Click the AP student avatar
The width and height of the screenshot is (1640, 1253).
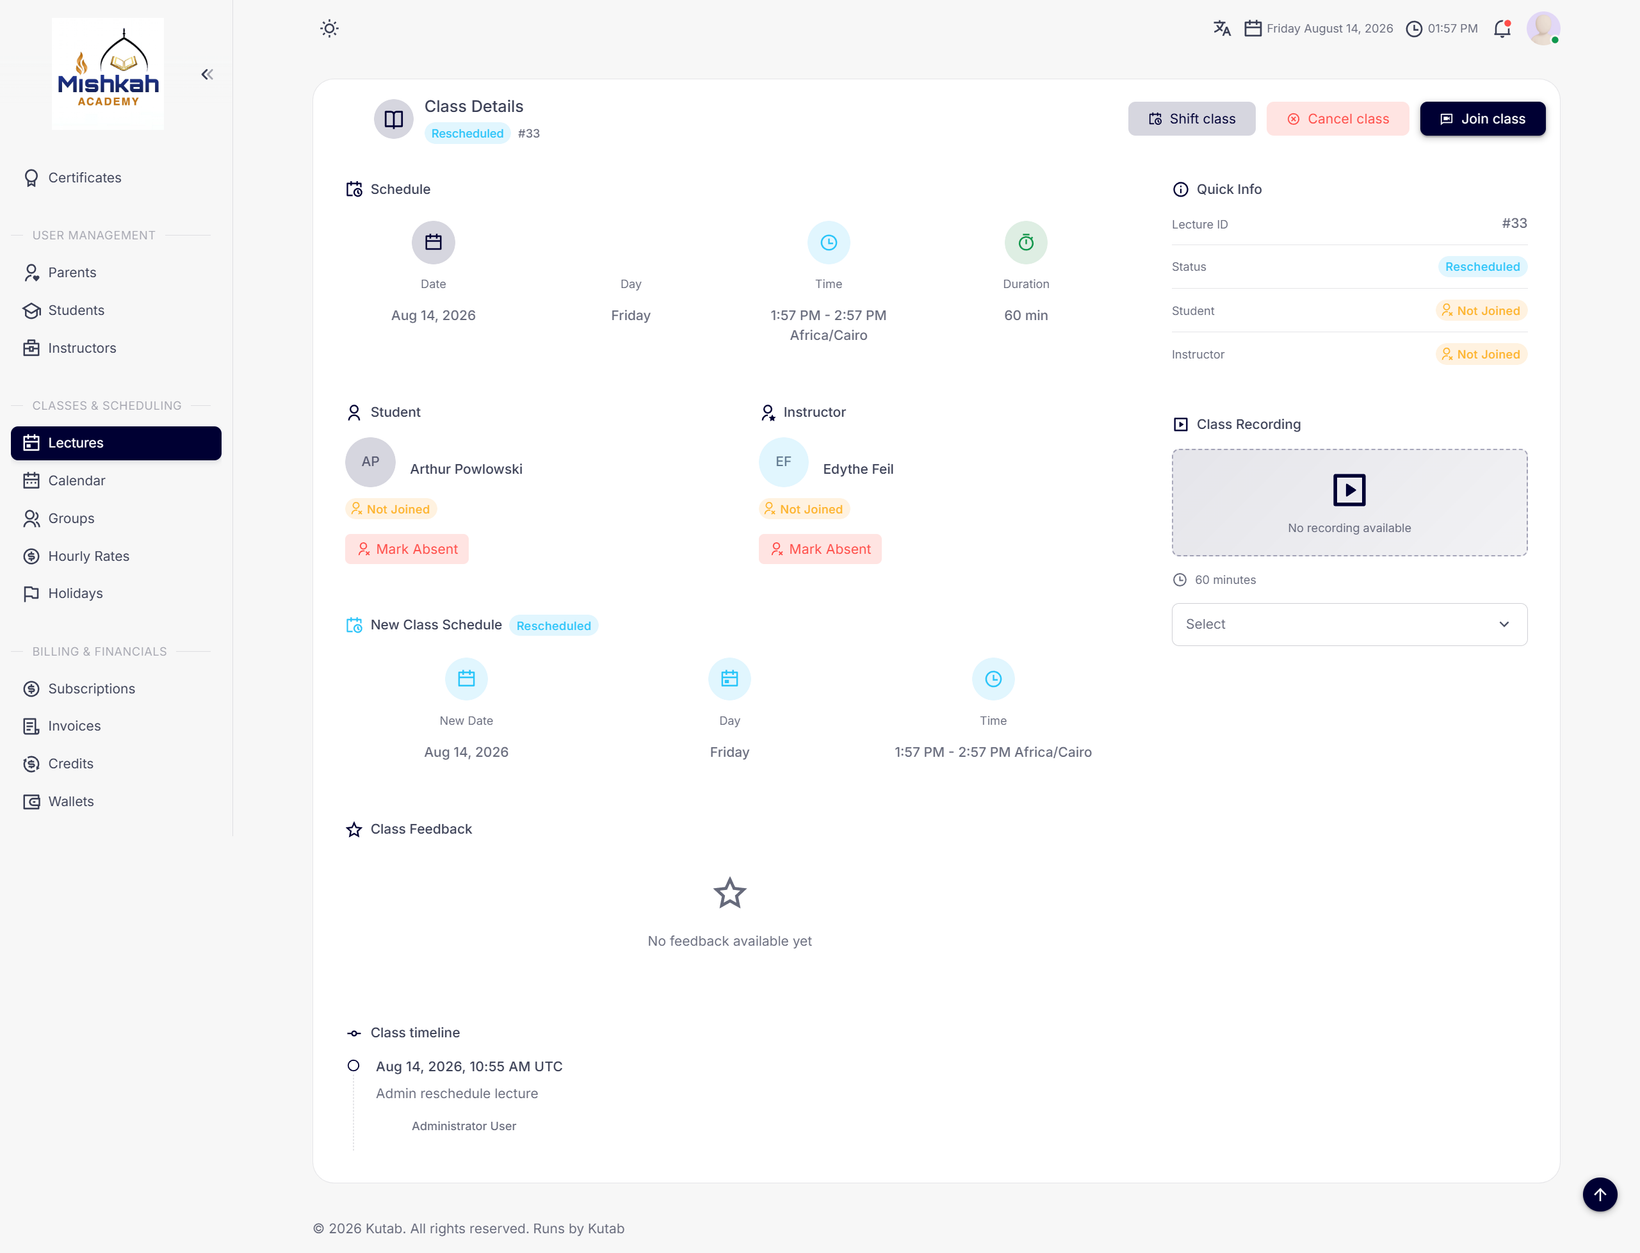(x=370, y=462)
